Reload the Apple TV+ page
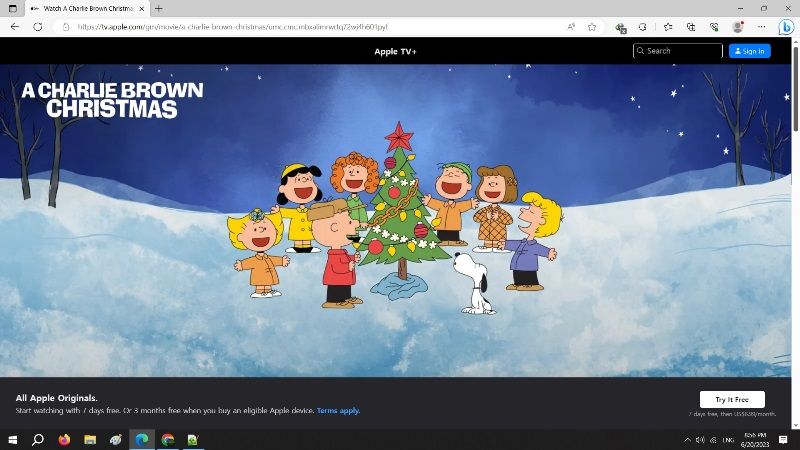Viewport: 800px width, 450px height. (38, 27)
